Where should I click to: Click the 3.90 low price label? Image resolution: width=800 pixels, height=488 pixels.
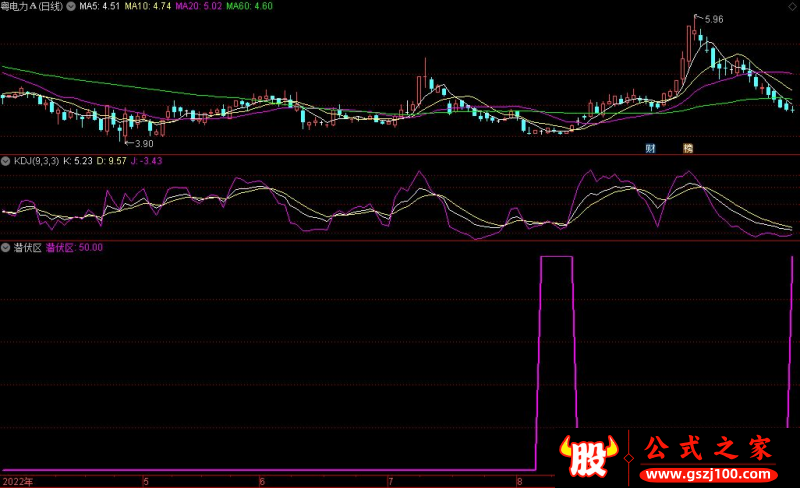coord(144,144)
